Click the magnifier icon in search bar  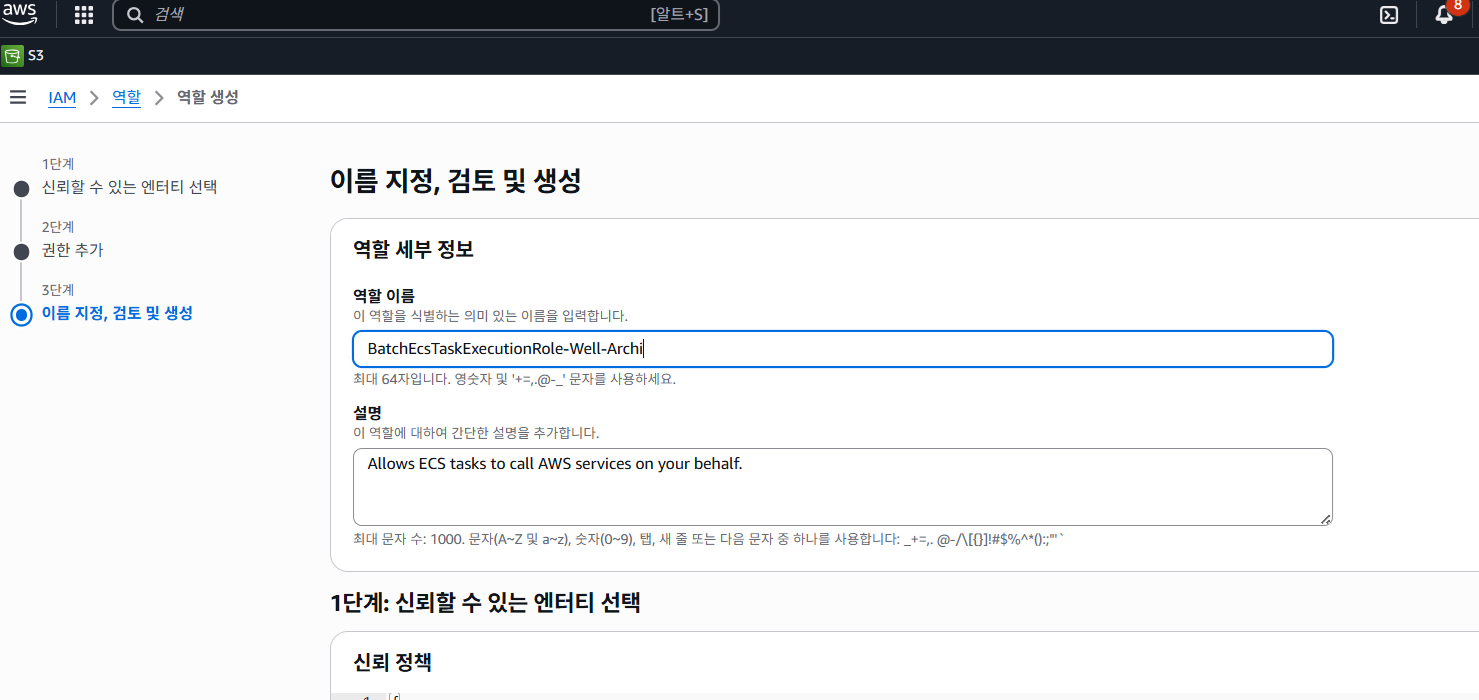coord(135,15)
